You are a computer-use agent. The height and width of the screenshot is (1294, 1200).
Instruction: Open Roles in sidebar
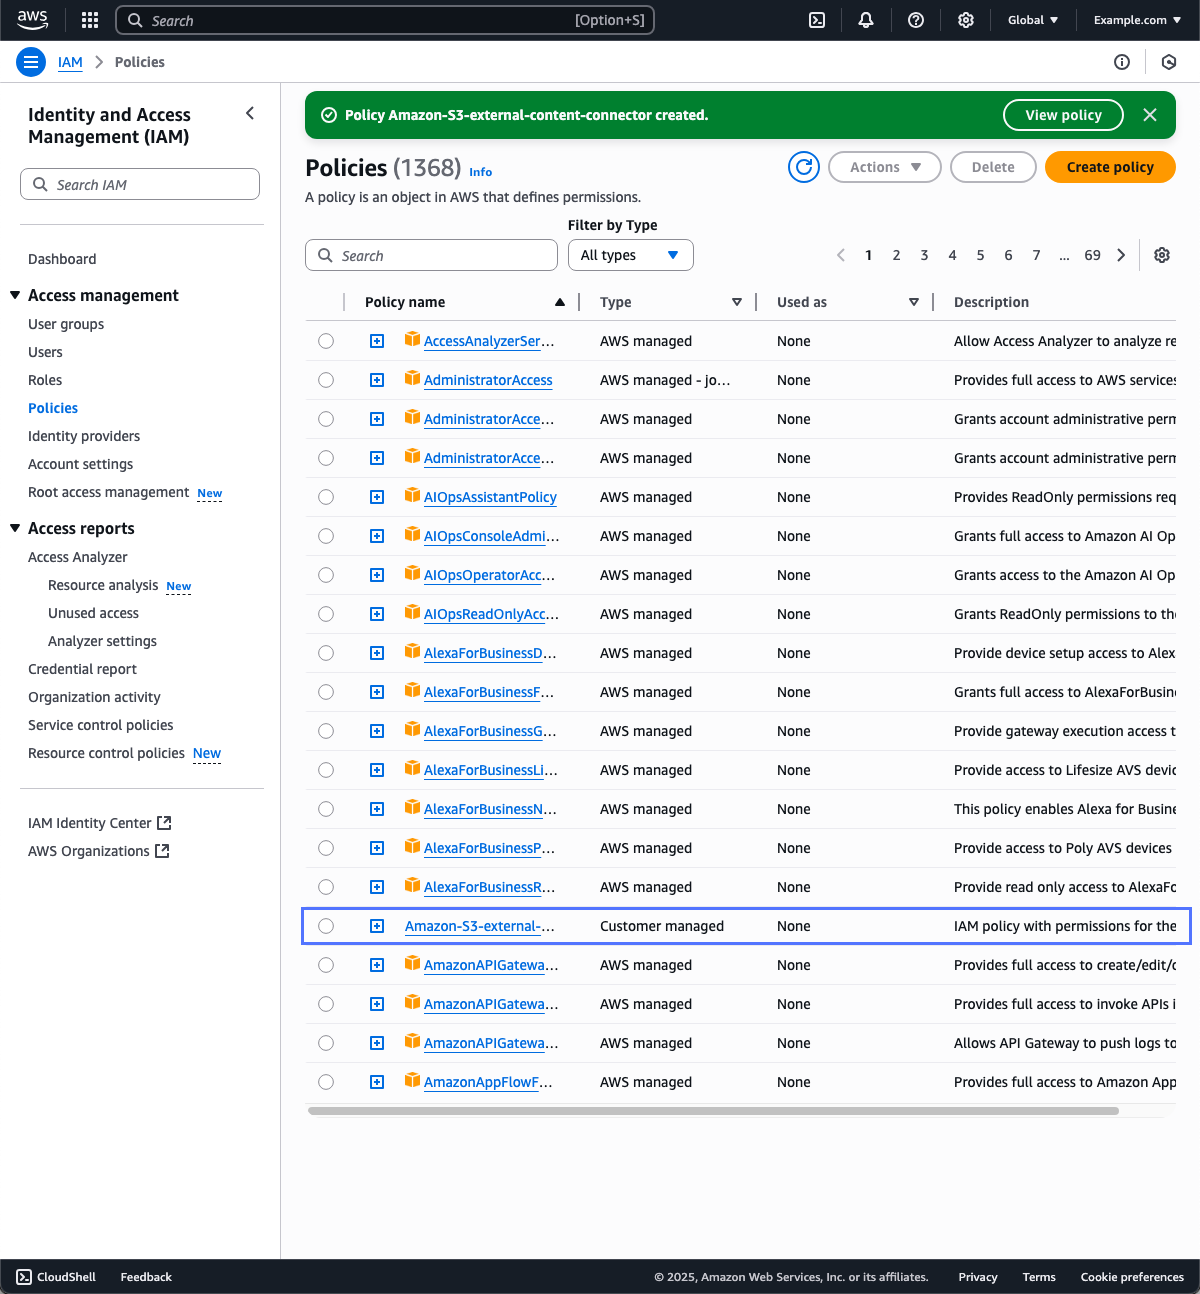pyautogui.click(x=45, y=380)
